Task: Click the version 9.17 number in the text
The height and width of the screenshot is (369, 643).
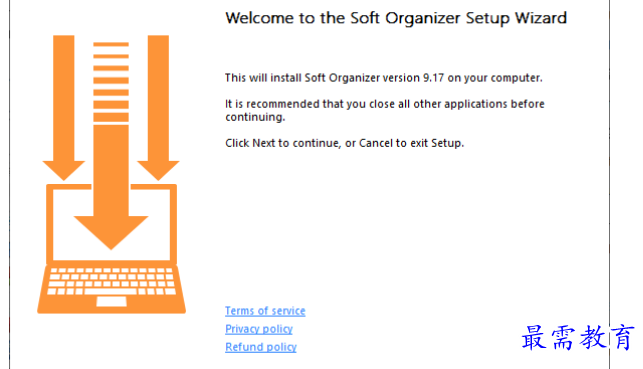Action: (x=433, y=78)
